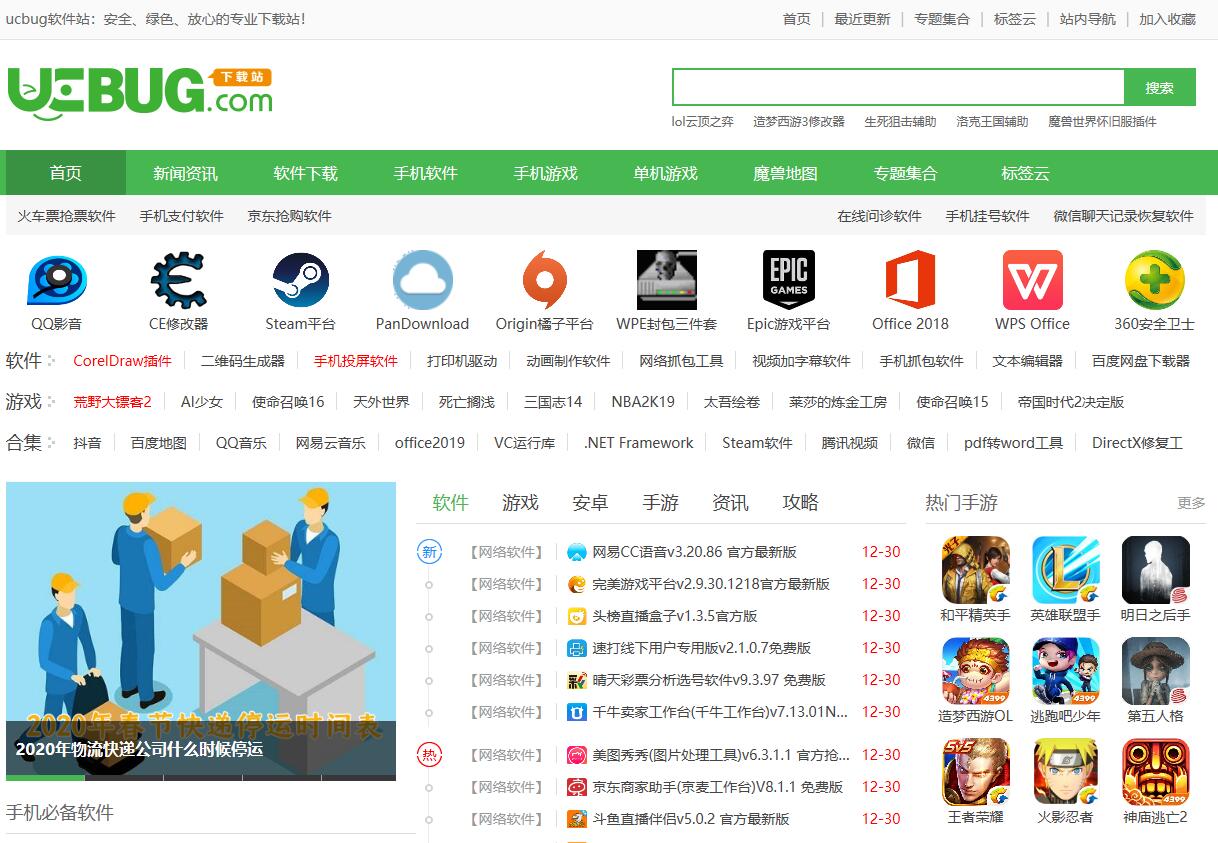Image resolution: width=1218 pixels, height=843 pixels.
Task: Open the WPS Office icon
Action: coord(1033,280)
